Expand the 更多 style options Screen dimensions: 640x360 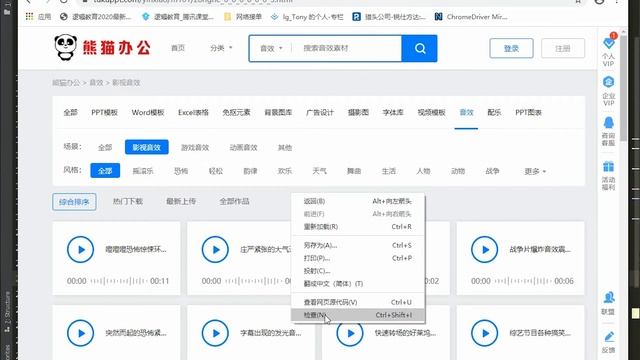pos(535,171)
